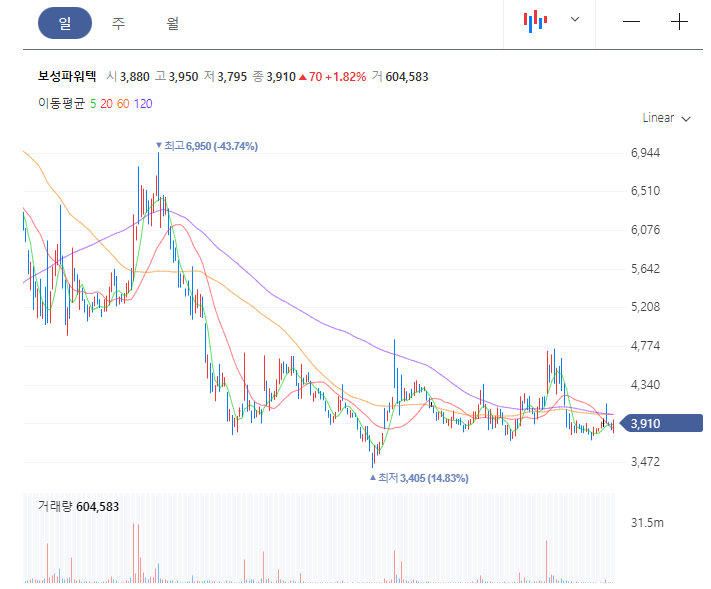Switch to the 주 (weekly) tab
711x589 pixels.
point(118,23)
